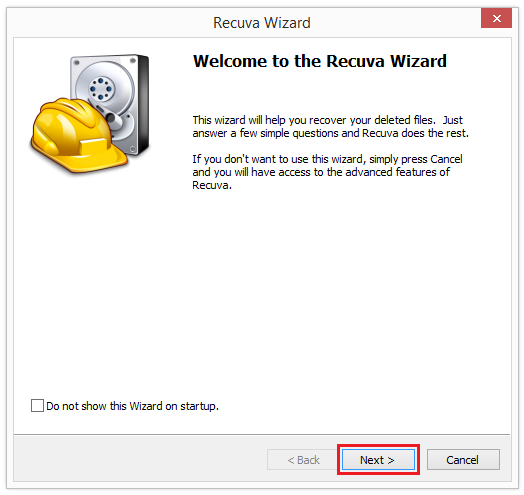Cancel the Recuva Wizard
The image size is (524, 495).
(x=463, y=460)
